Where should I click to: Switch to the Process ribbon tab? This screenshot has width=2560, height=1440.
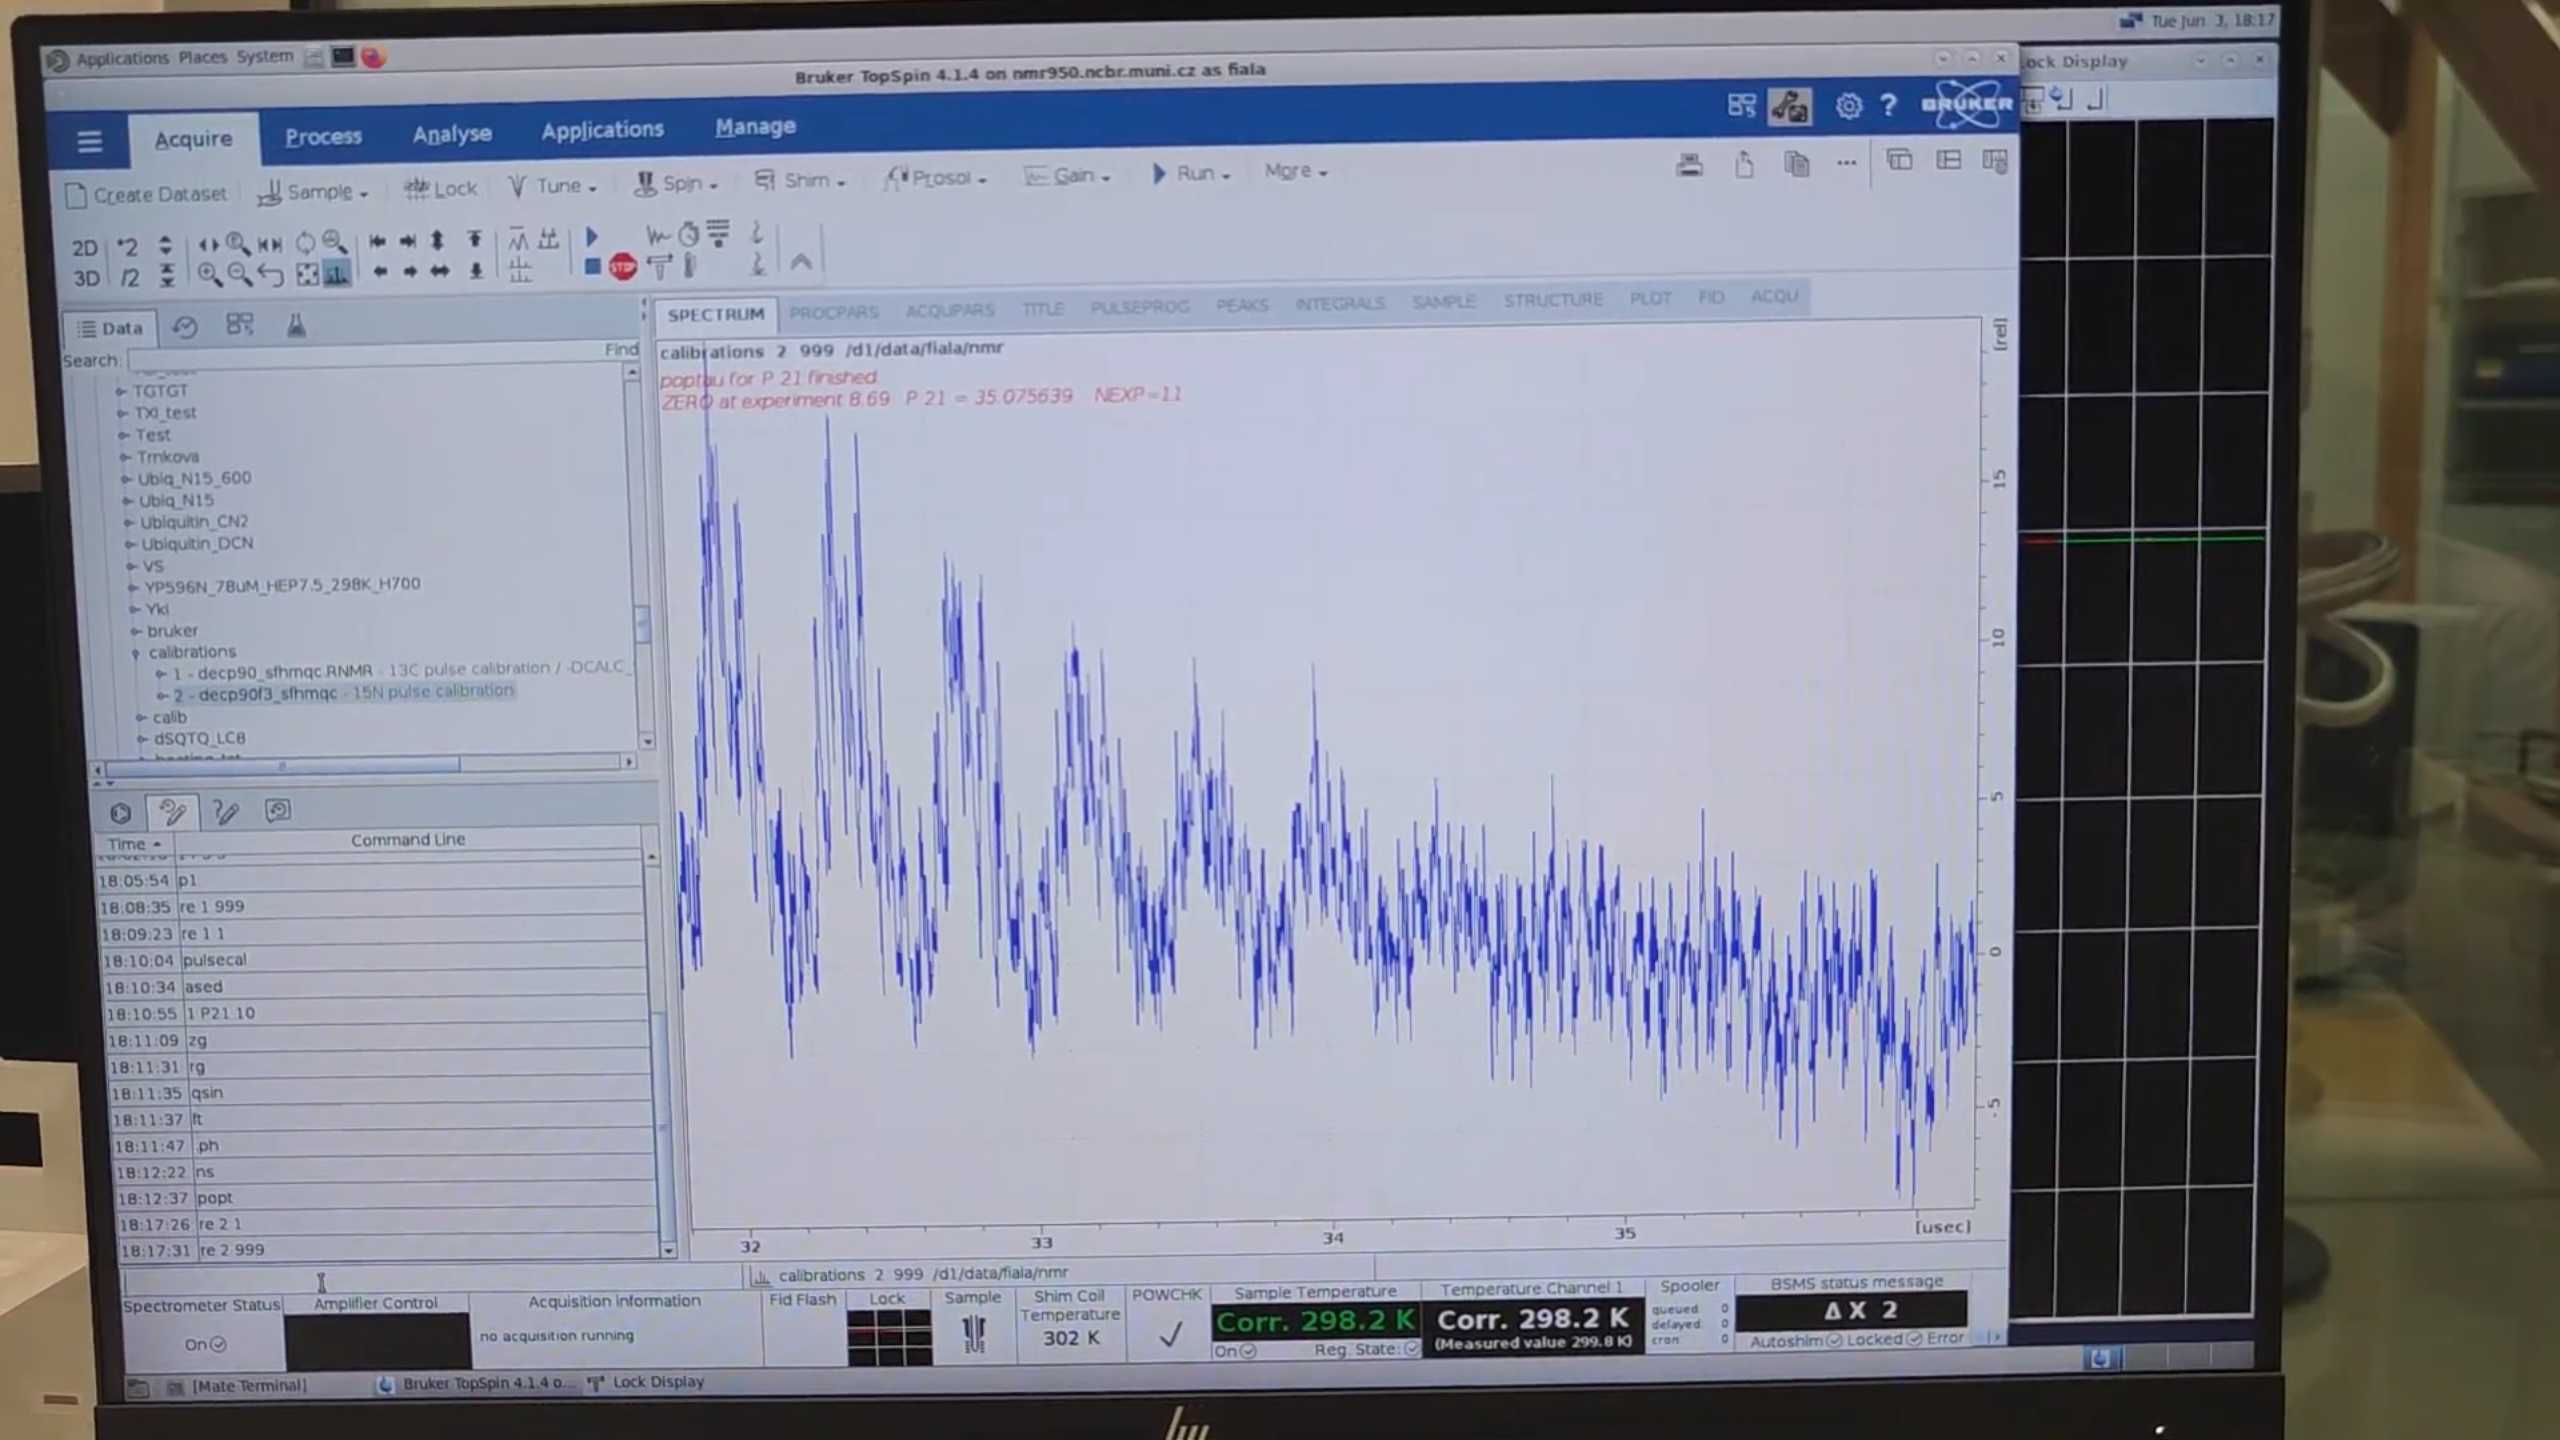(x=323, y=136)
